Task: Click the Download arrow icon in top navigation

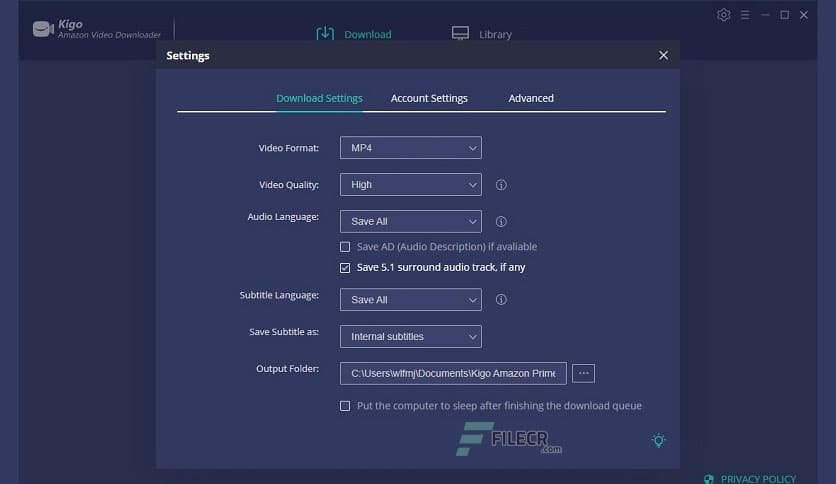Action: point(325,34)
